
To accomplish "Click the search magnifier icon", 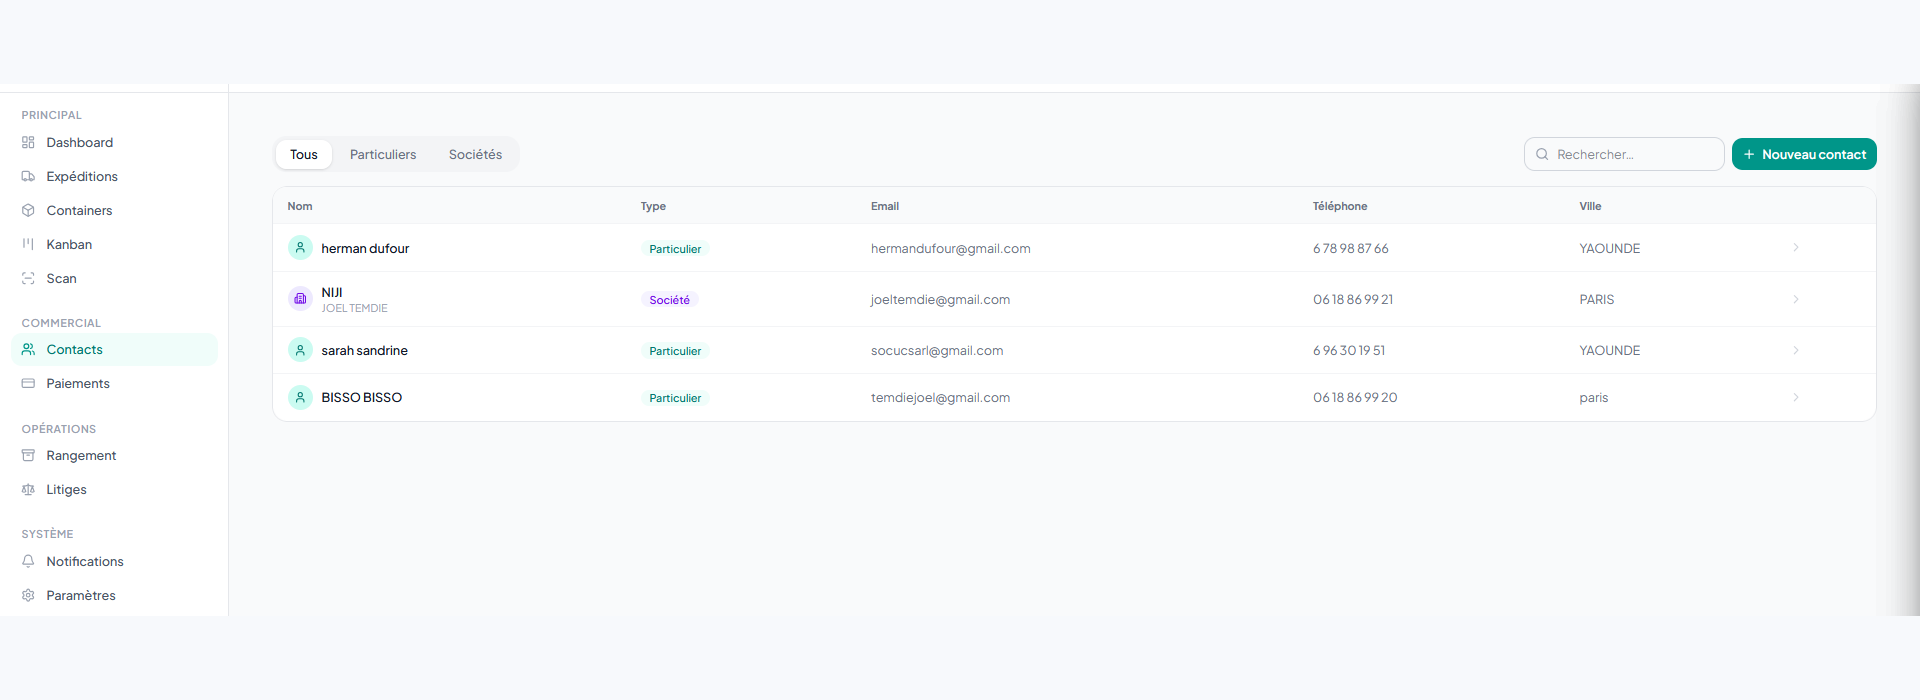I will pos(1542,154).
